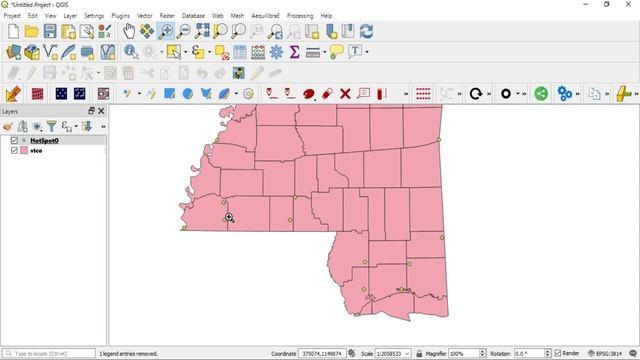
Task: Click the Magnifier stepper arrows
Action: click(x=482, y=353)
